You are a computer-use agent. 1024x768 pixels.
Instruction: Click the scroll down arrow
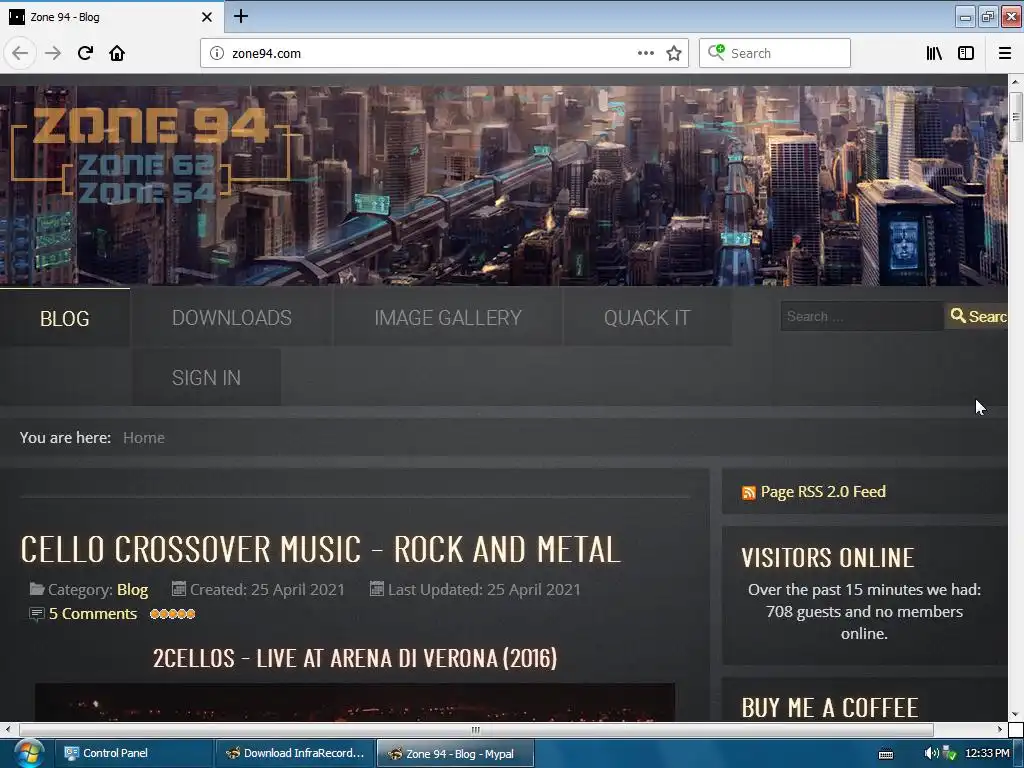[x=1016, y=714]
